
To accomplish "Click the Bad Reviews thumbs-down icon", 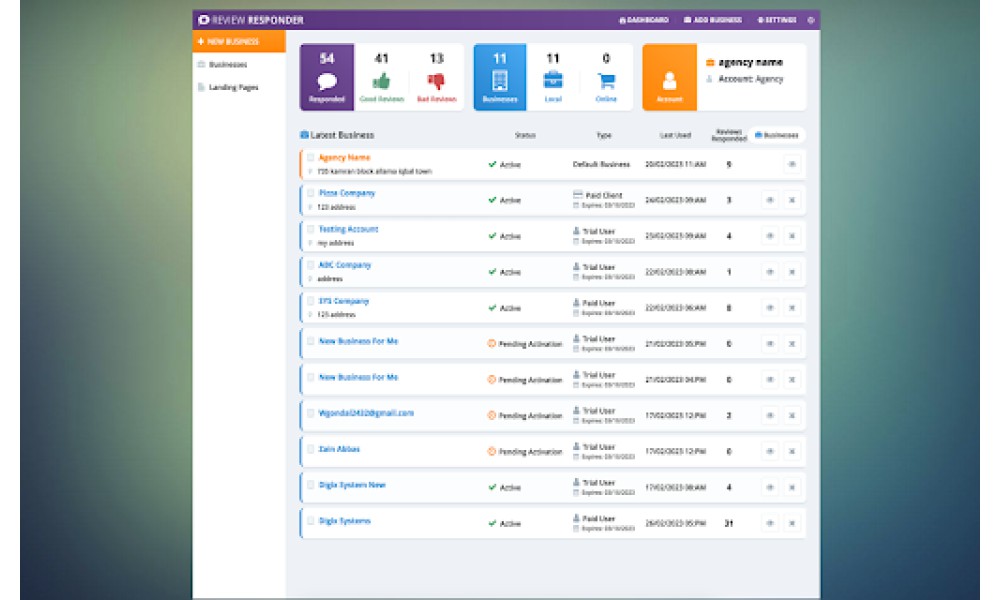I will (x=436, y=81).
